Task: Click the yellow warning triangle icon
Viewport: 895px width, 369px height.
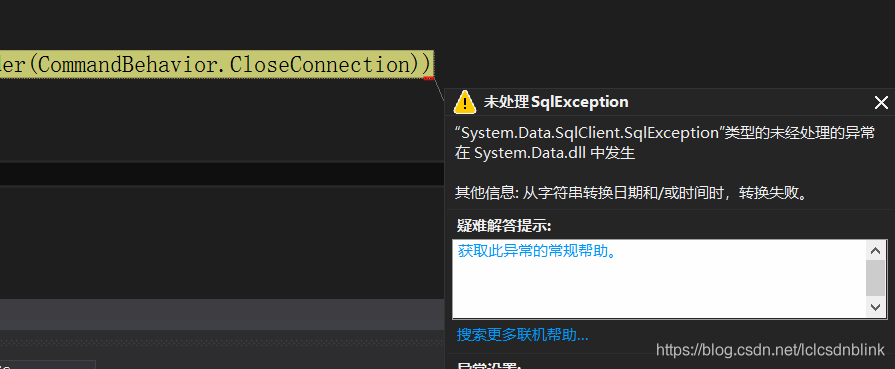Action: point(464,102)
